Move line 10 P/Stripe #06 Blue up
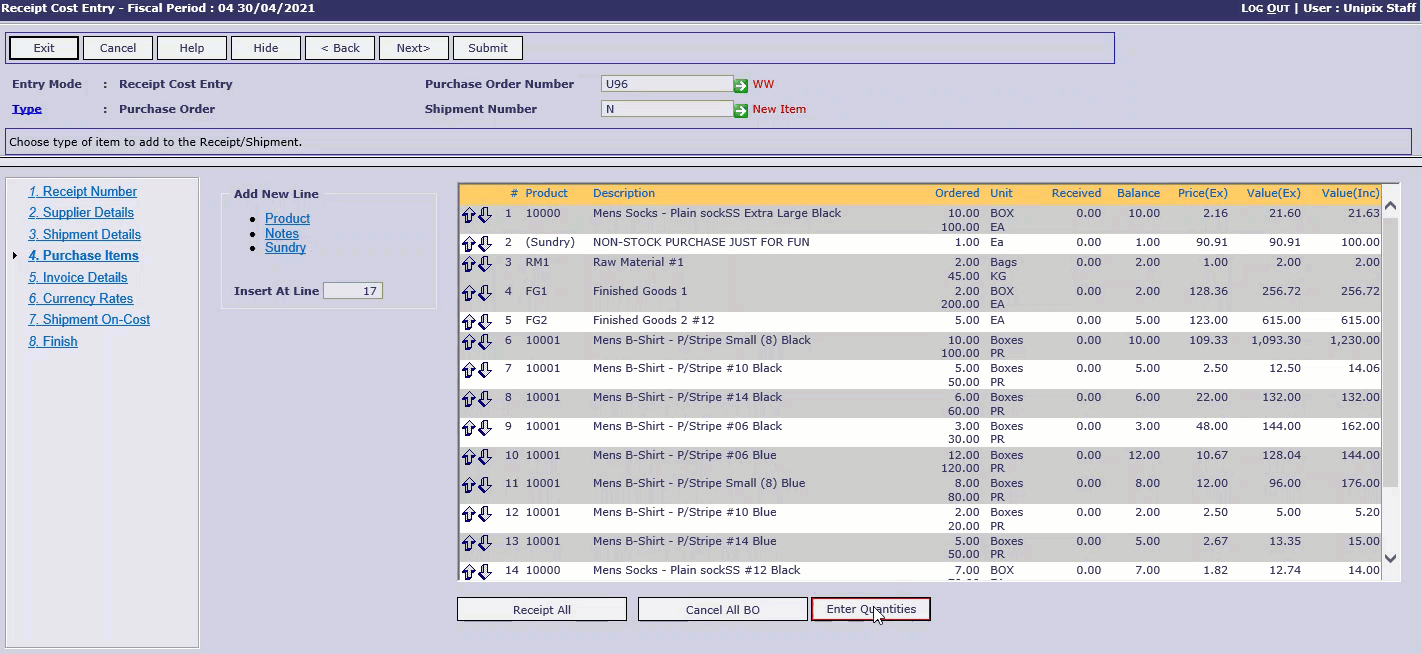The width and height of the screenshot is (1422, 654). 468,457
